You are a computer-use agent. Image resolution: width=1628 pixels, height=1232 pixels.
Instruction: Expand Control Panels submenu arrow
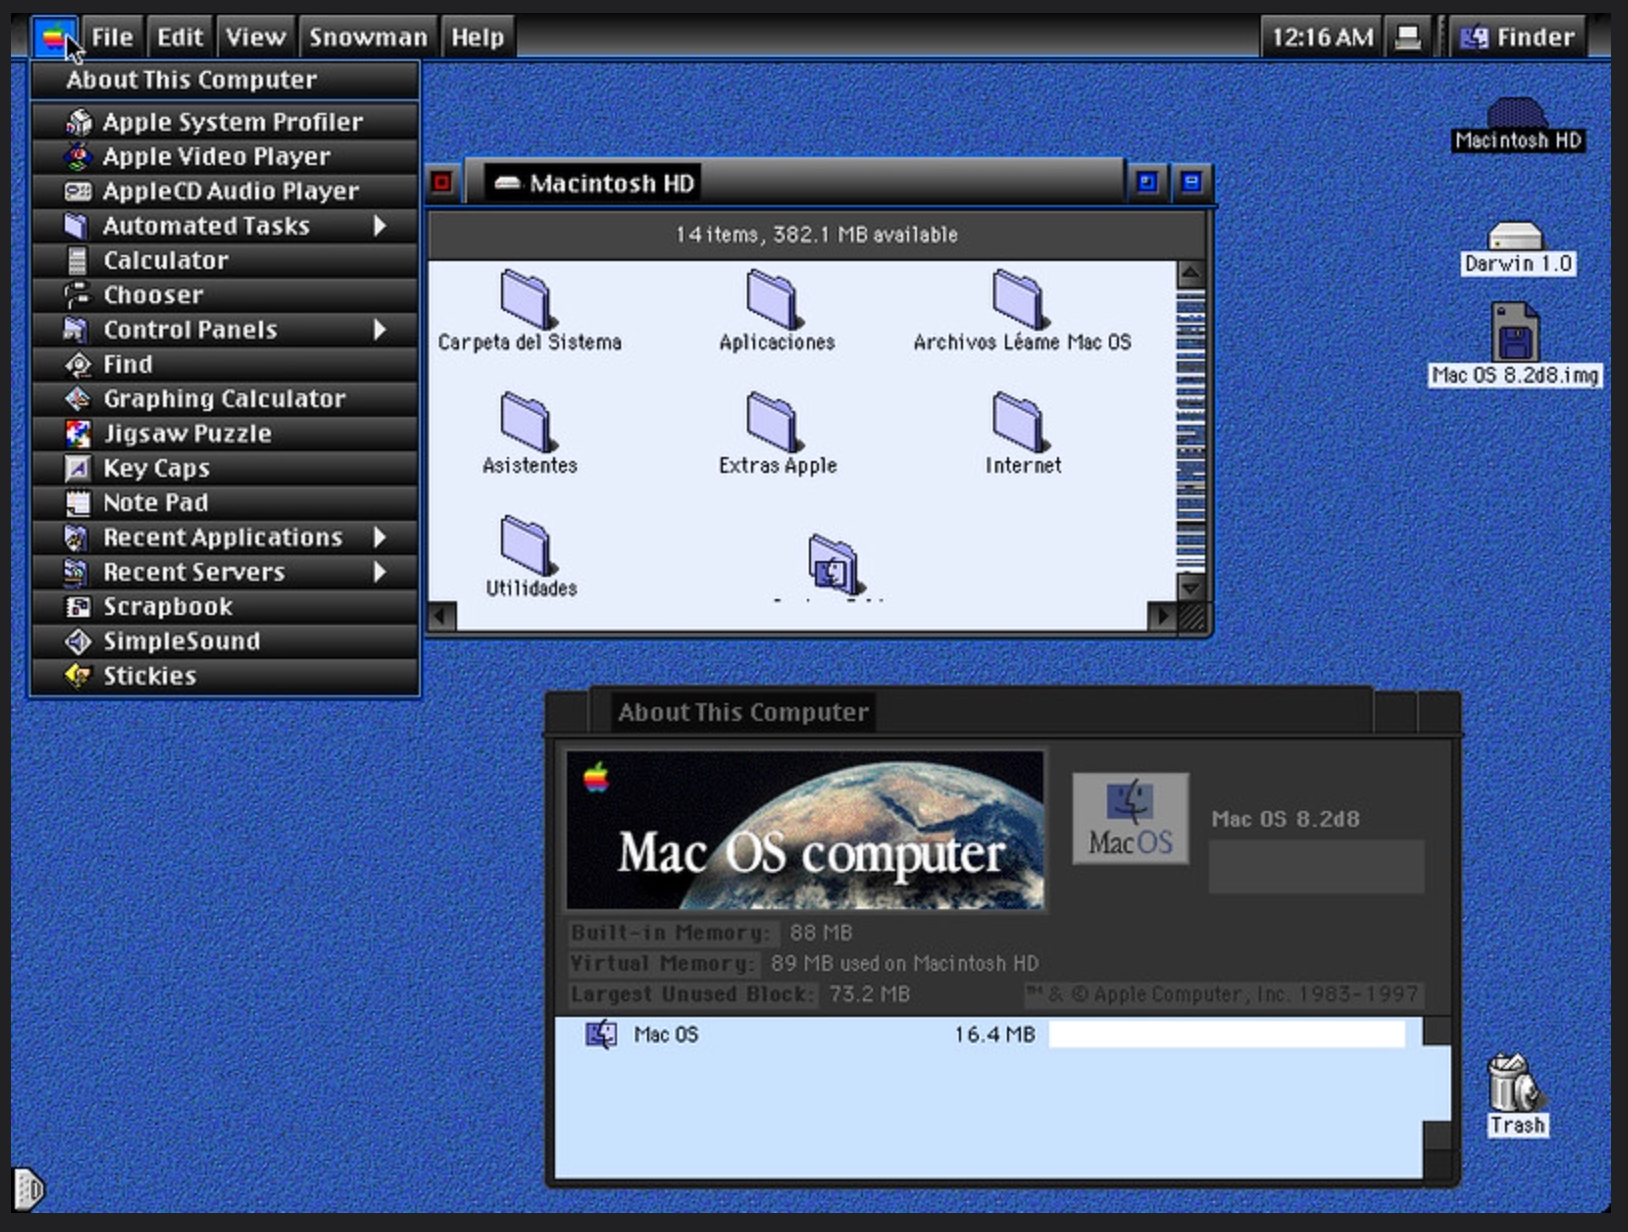380,330
